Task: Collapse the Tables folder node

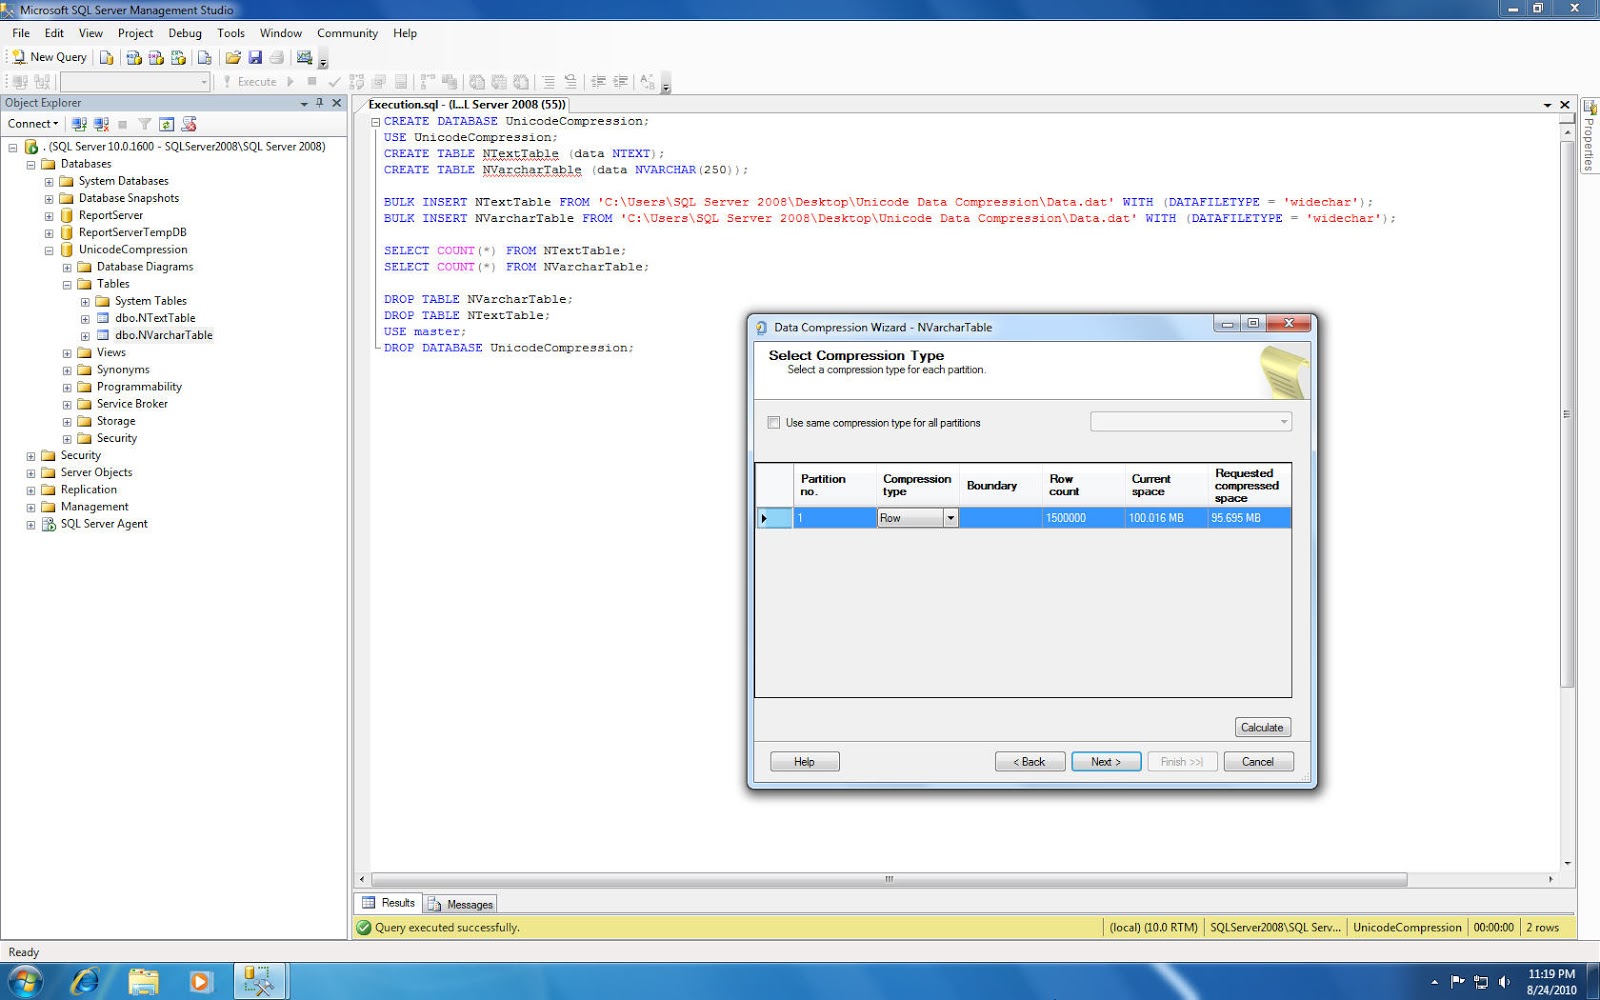Action: (67, 285)
